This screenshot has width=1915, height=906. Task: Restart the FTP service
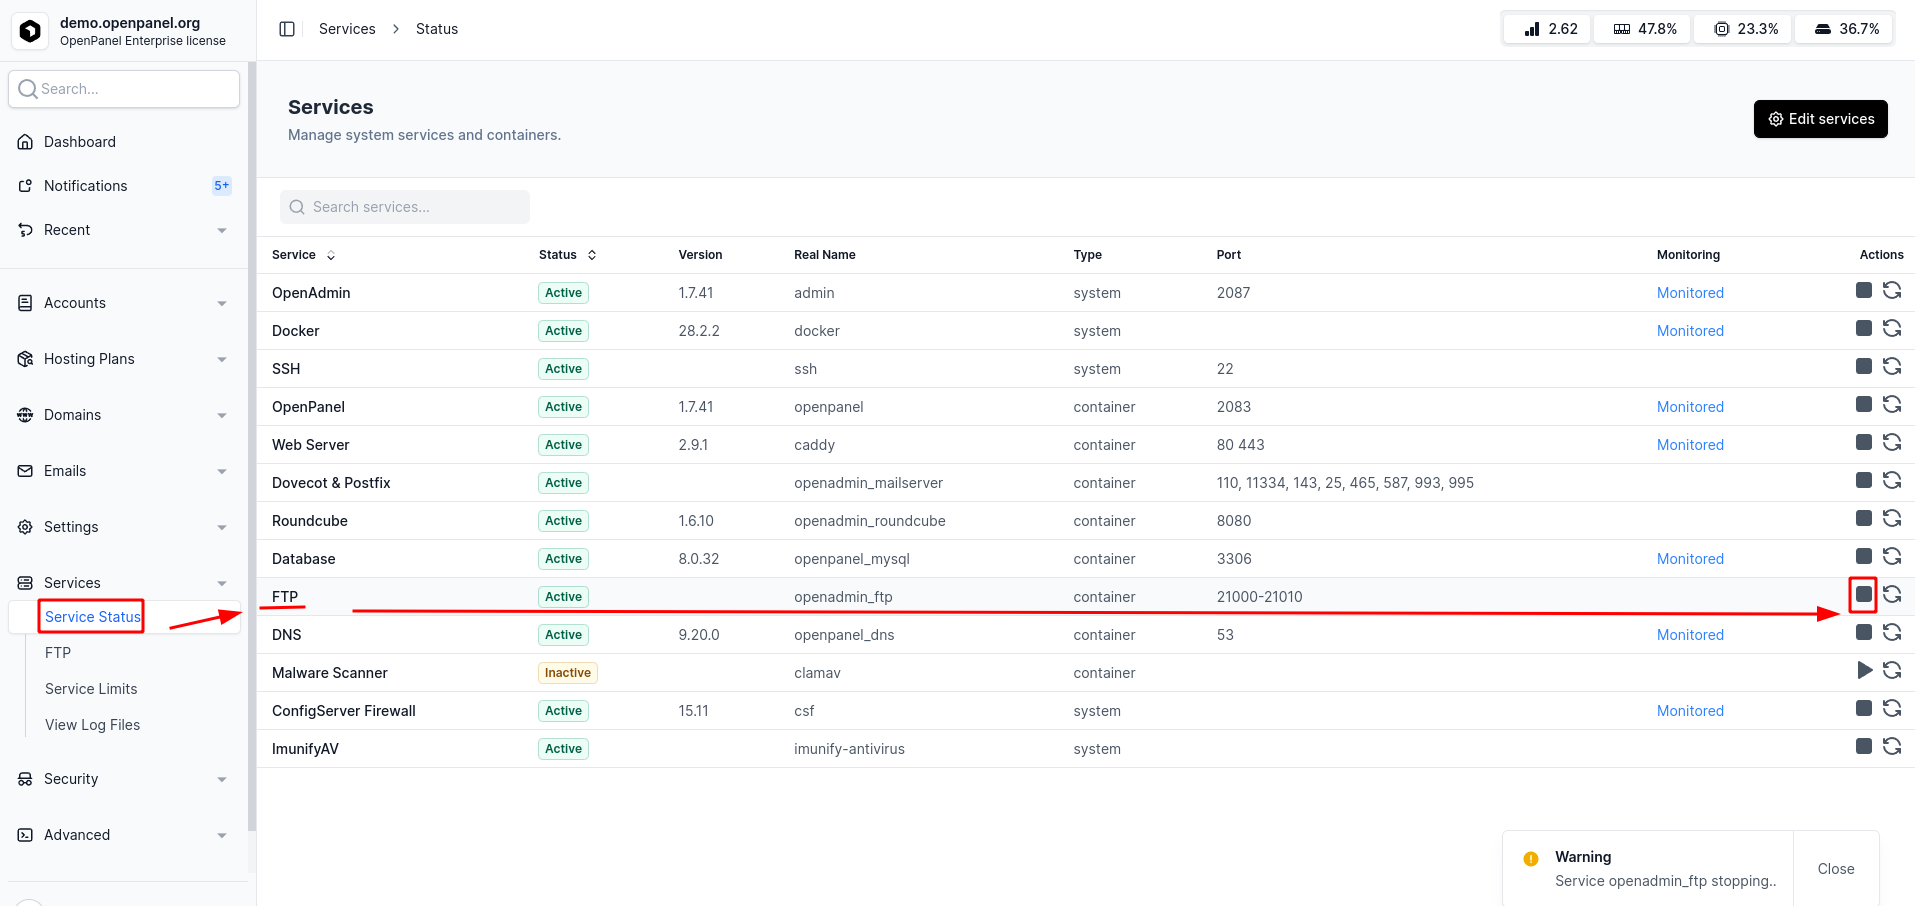[1892, 594]
